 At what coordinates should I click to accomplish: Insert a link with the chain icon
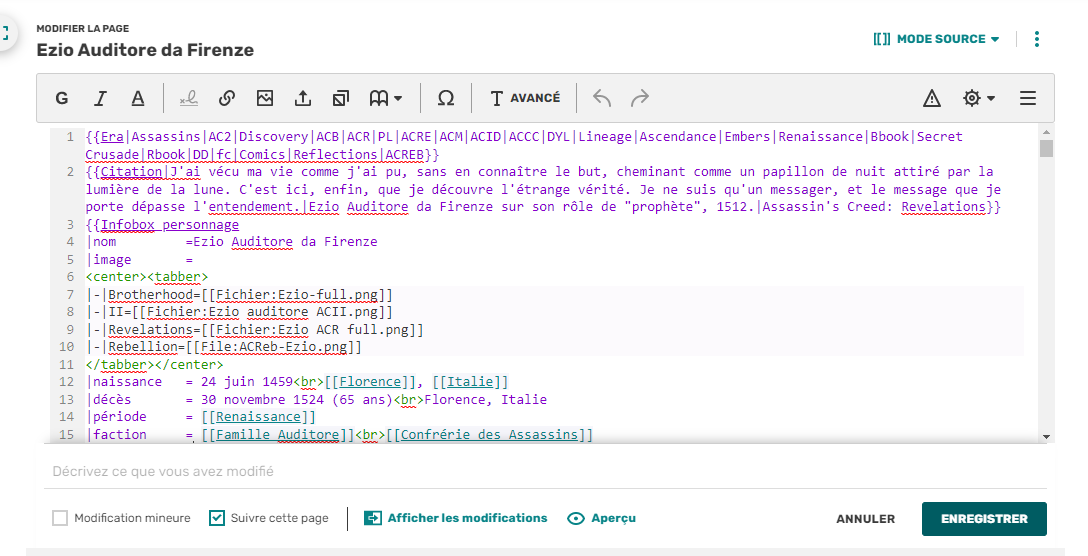coord(227,99)
